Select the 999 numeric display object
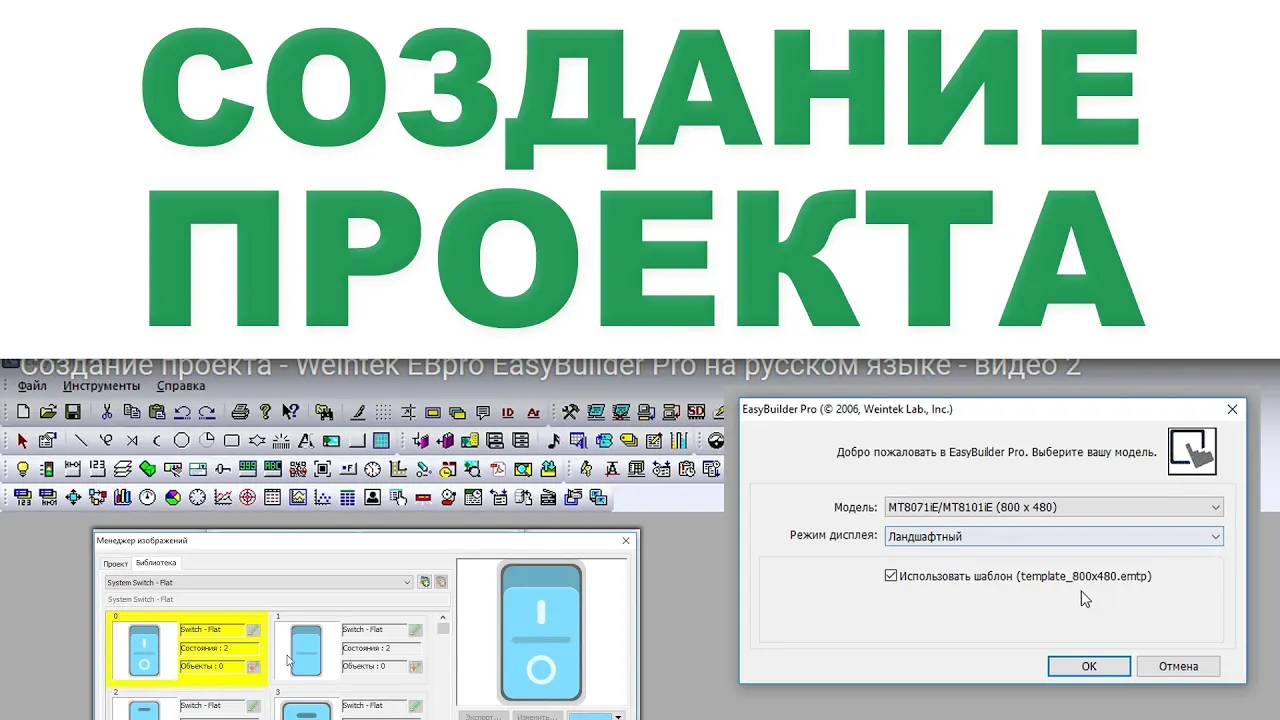This screenshot has width=1280, height=720. point(247,468)
